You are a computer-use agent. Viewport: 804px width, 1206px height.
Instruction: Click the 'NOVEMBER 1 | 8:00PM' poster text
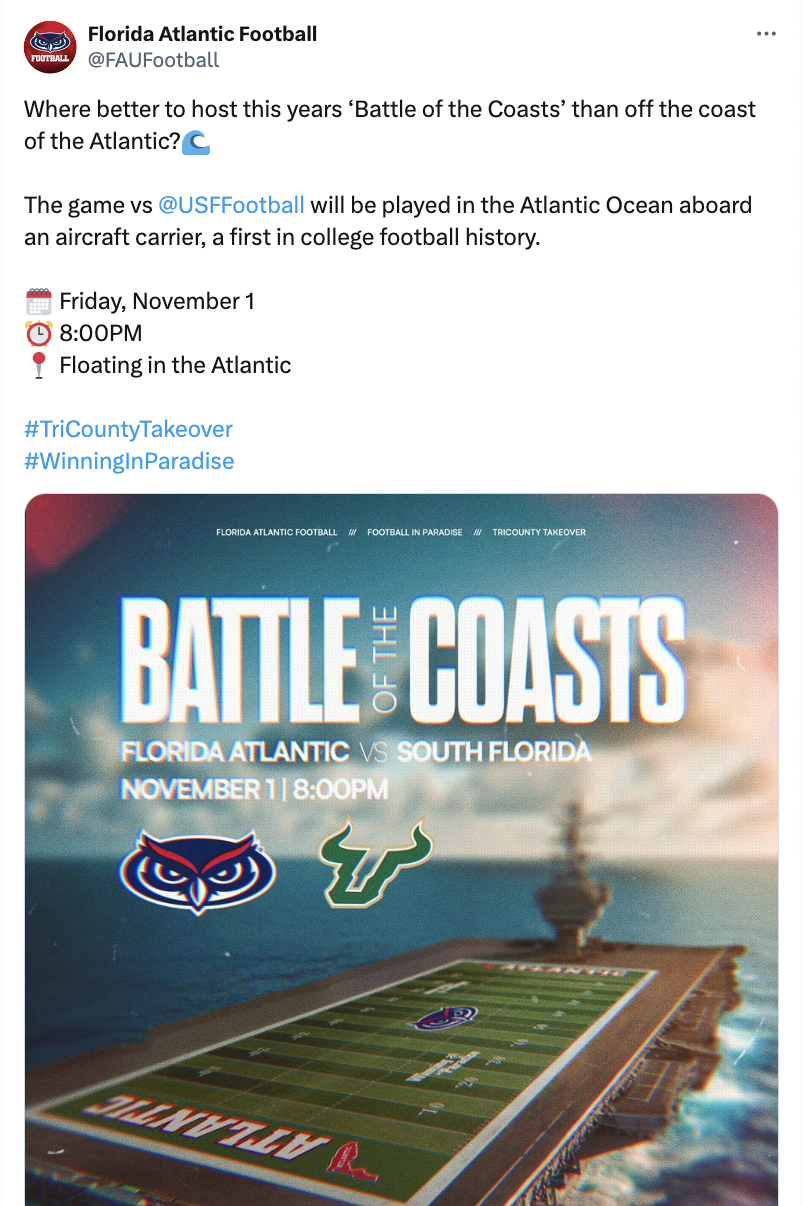[x=254, y=789]
